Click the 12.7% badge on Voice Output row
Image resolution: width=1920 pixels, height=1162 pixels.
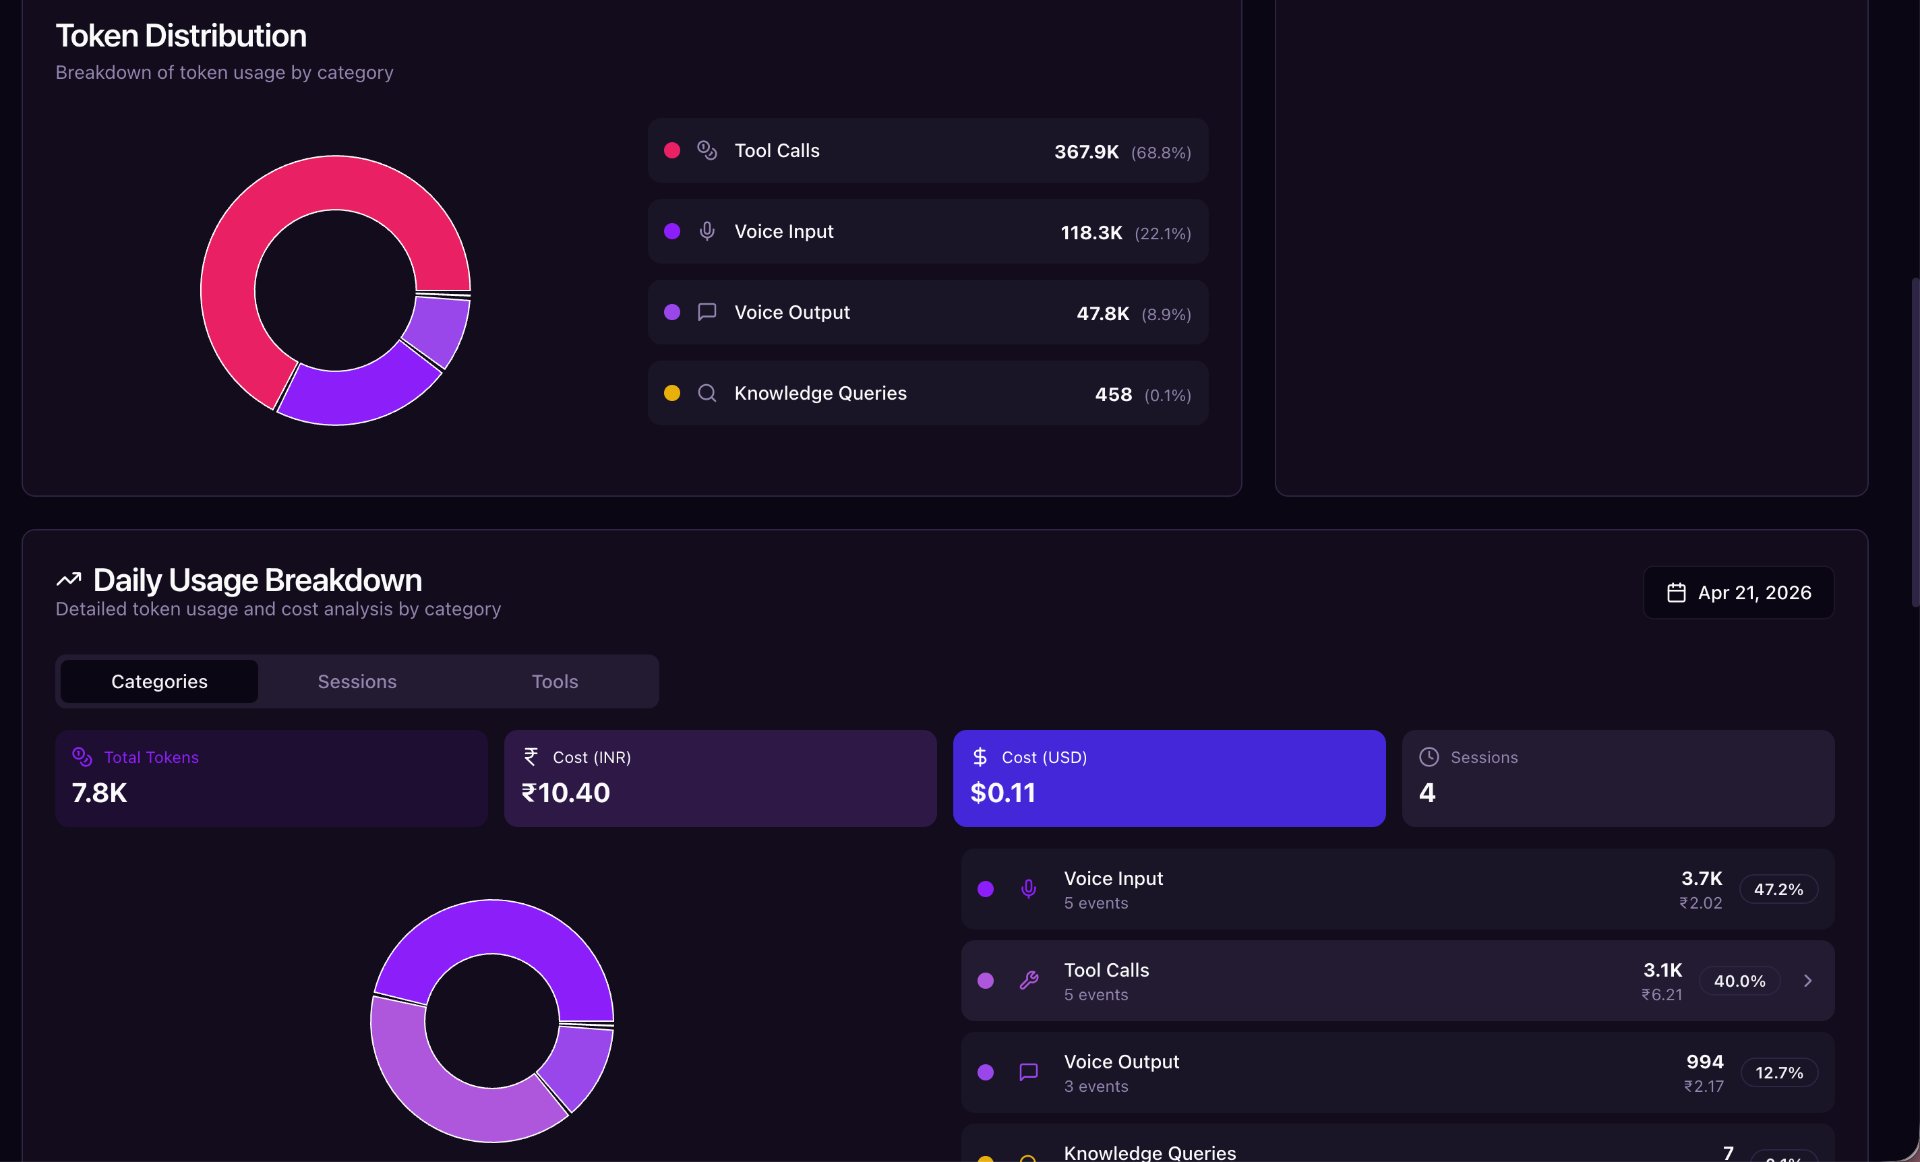coord(1779,1072)
